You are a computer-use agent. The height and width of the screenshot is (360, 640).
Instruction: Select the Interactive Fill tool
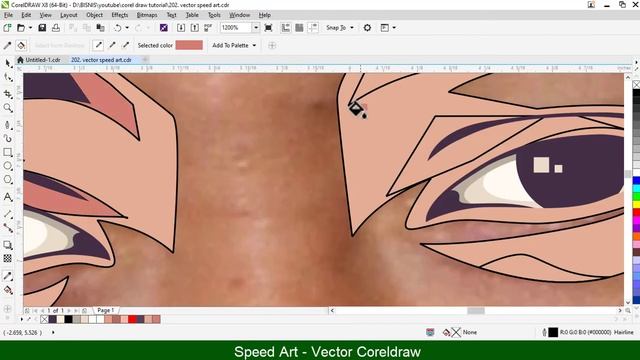(x=8, y=290)
